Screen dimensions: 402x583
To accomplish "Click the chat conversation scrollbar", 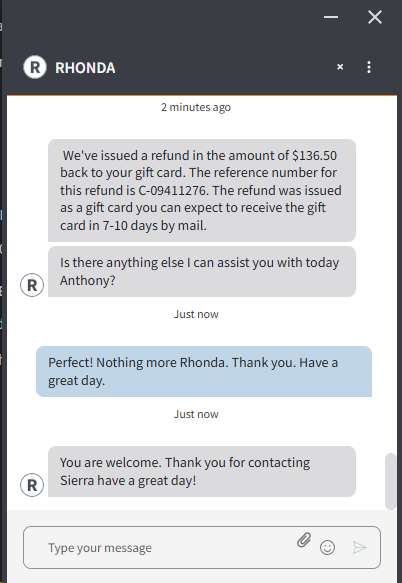I will click(x=390, y=481).
